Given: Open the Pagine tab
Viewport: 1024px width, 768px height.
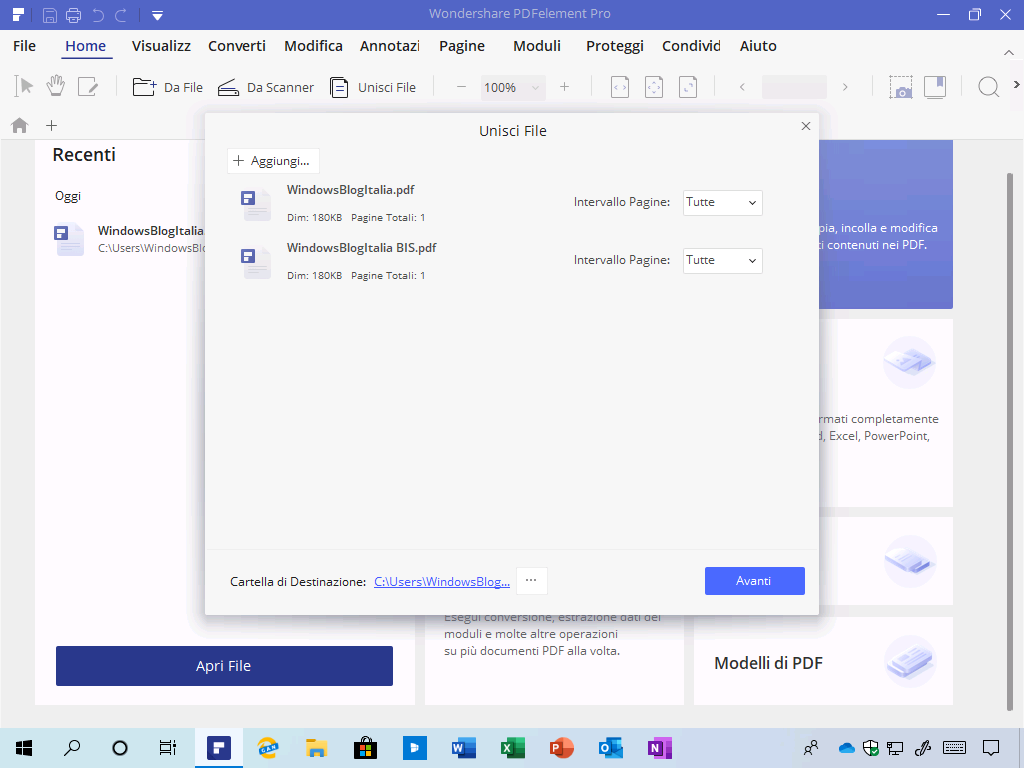Looking at the screenshot, I should tap(462, 46).
